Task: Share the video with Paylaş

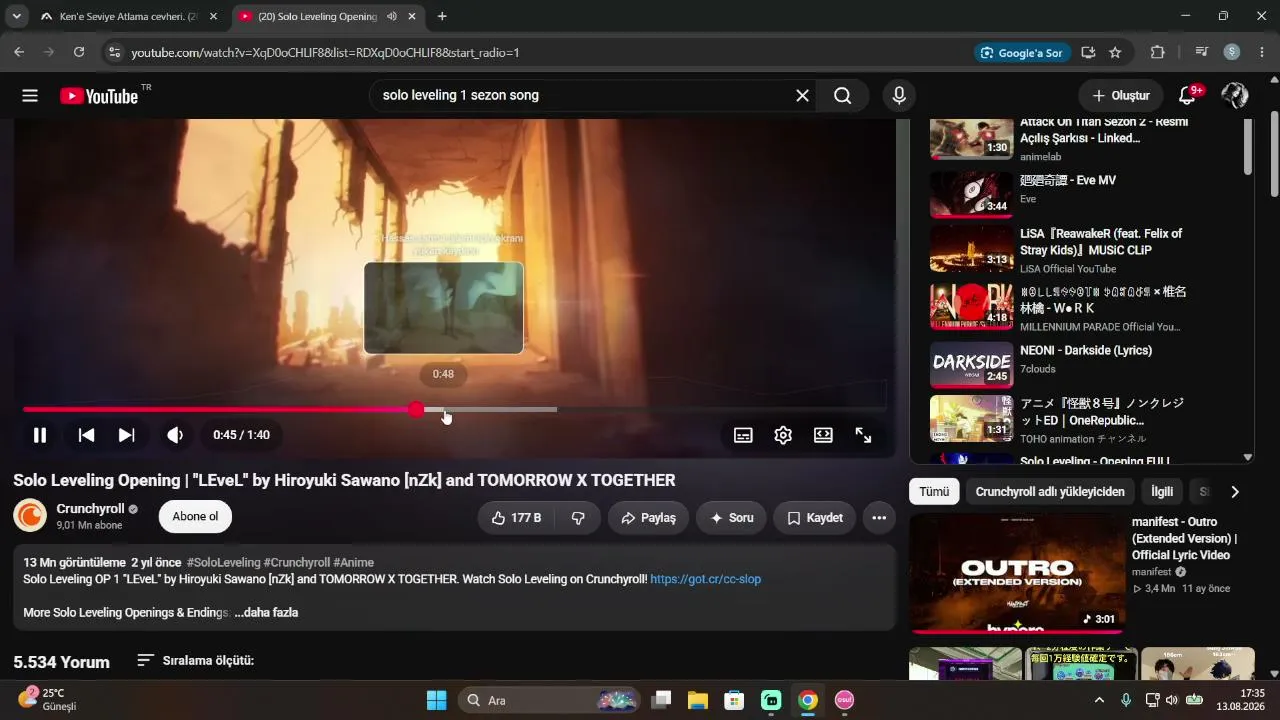Action: [648, 518]
